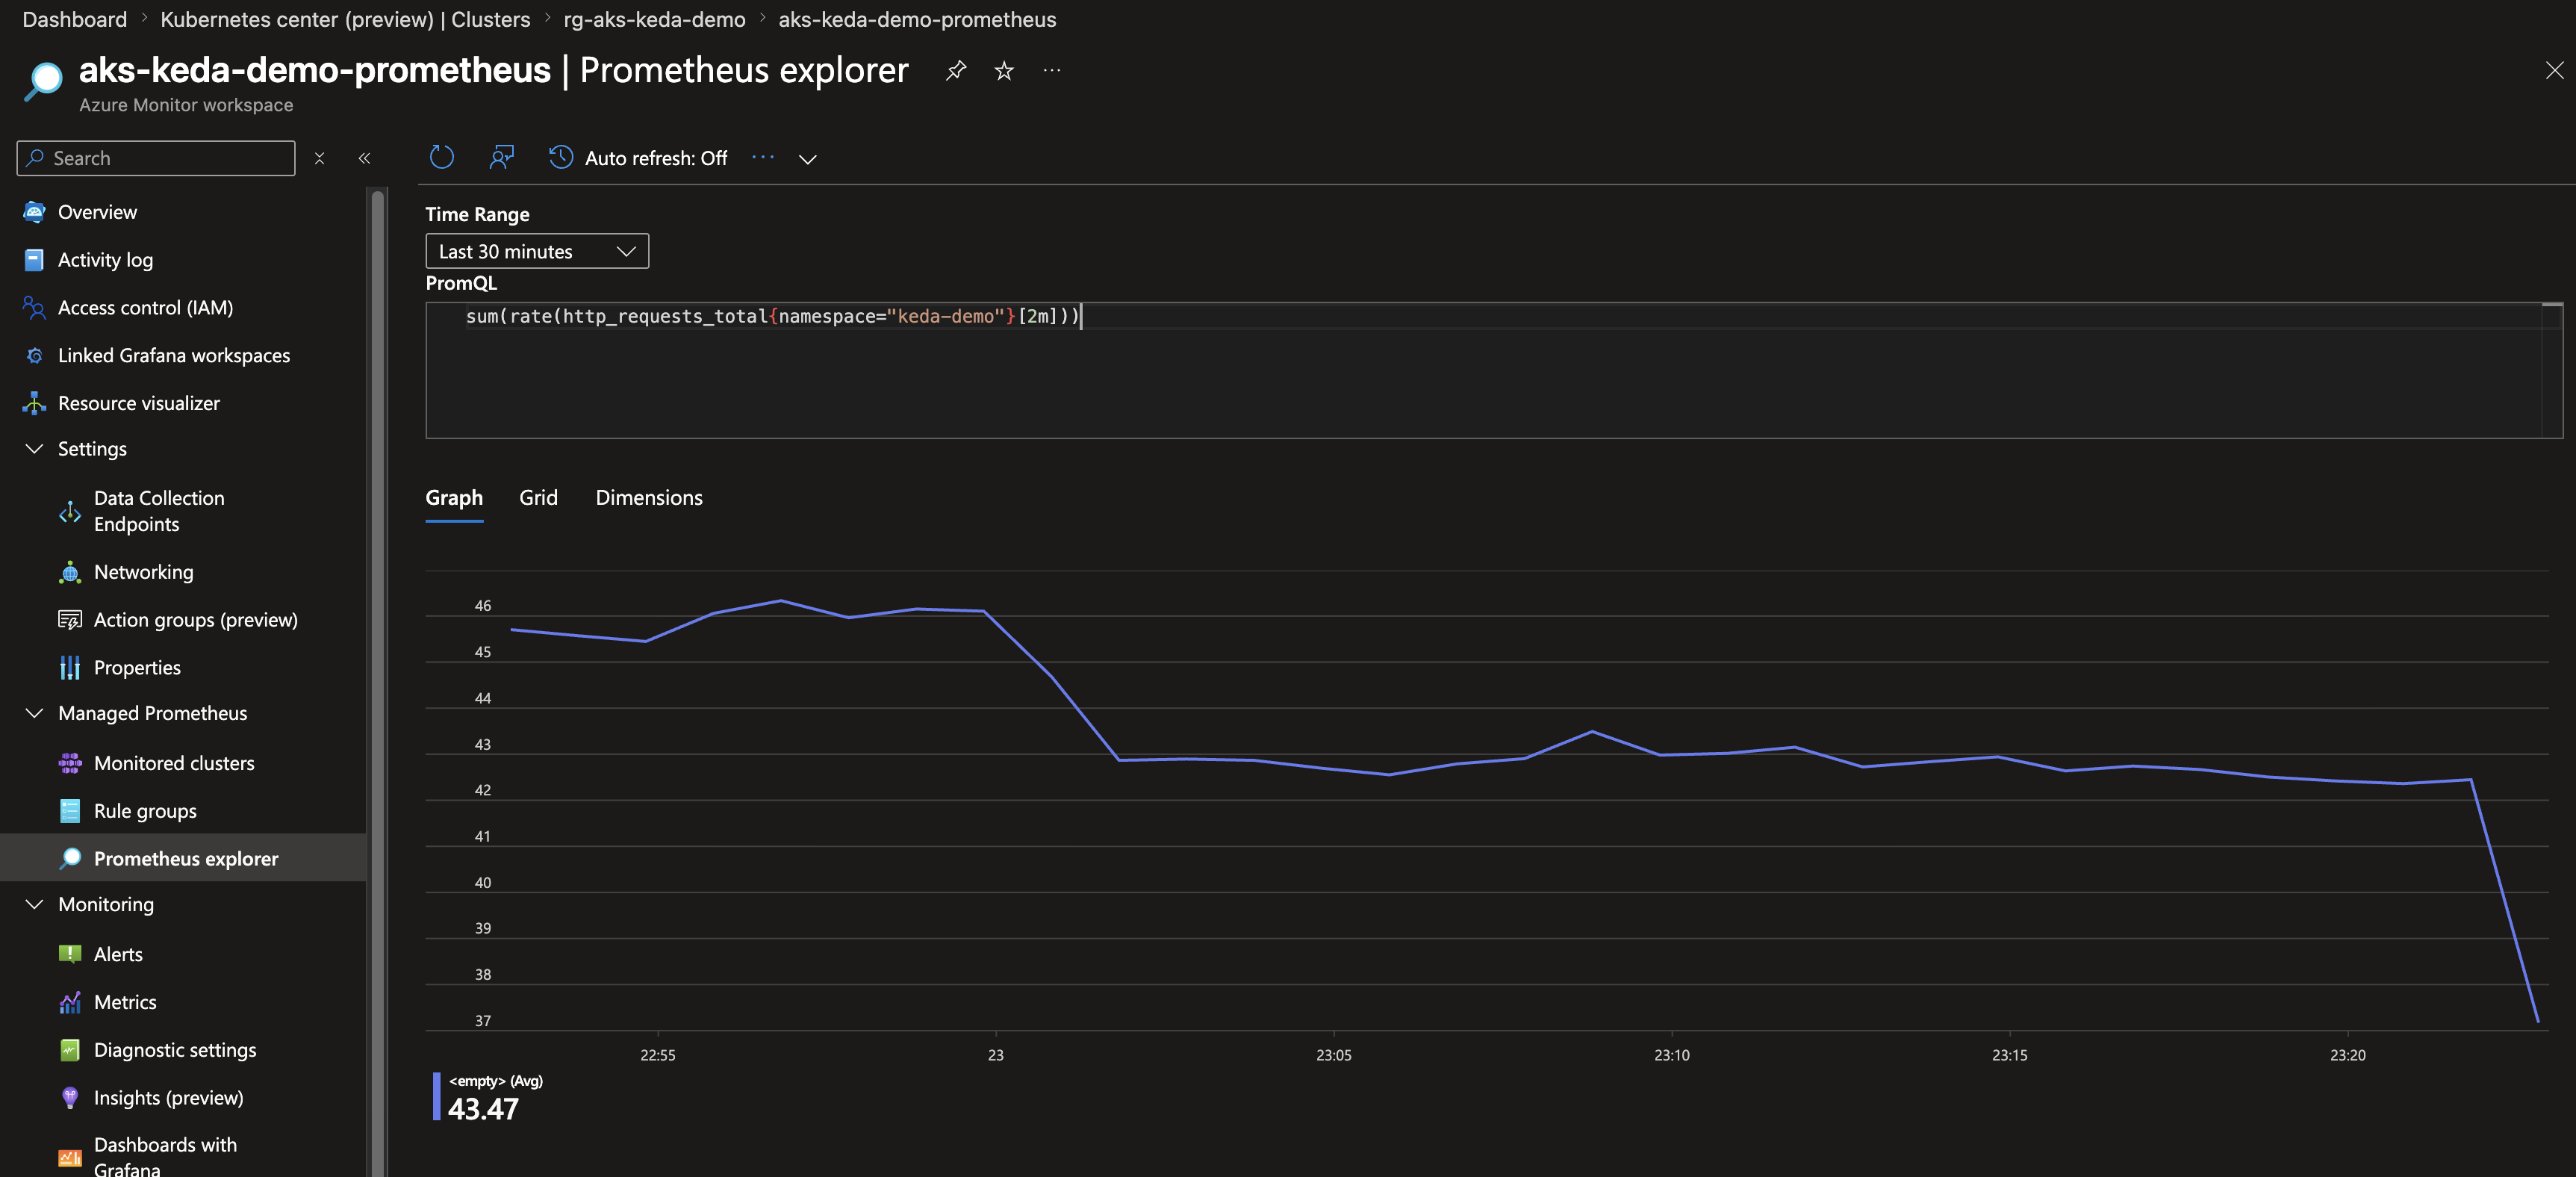Close the Prometheus explorer blade
Viewport: 2576px width, 1177px height.
2554,70
